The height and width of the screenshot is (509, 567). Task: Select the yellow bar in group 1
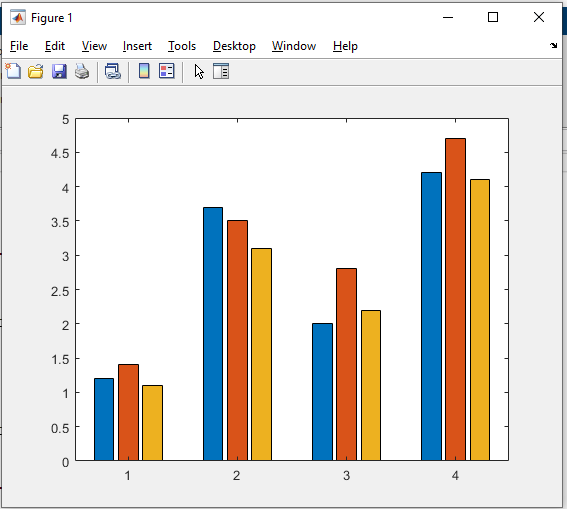click(152, 423)
